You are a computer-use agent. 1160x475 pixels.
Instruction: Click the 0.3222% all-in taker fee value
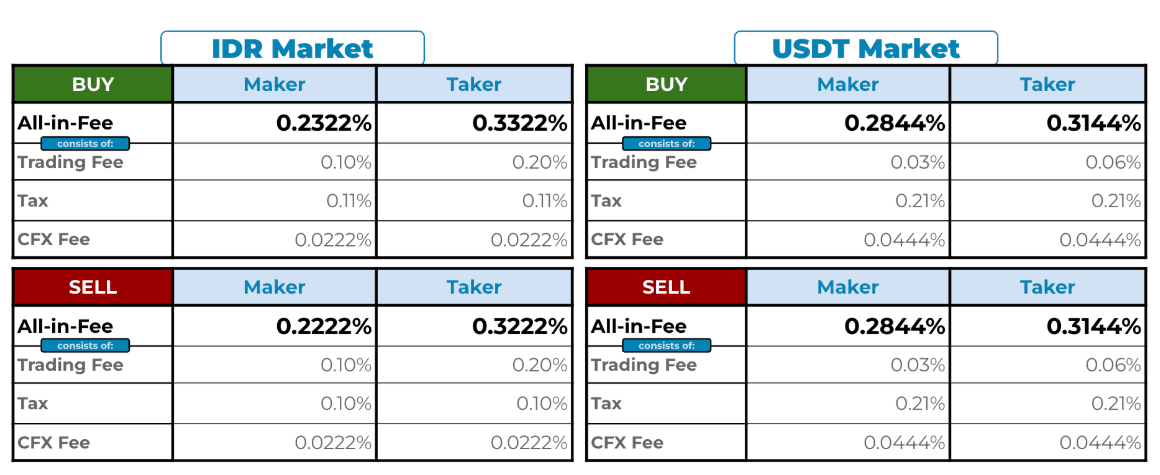click(x=520, y=327)
